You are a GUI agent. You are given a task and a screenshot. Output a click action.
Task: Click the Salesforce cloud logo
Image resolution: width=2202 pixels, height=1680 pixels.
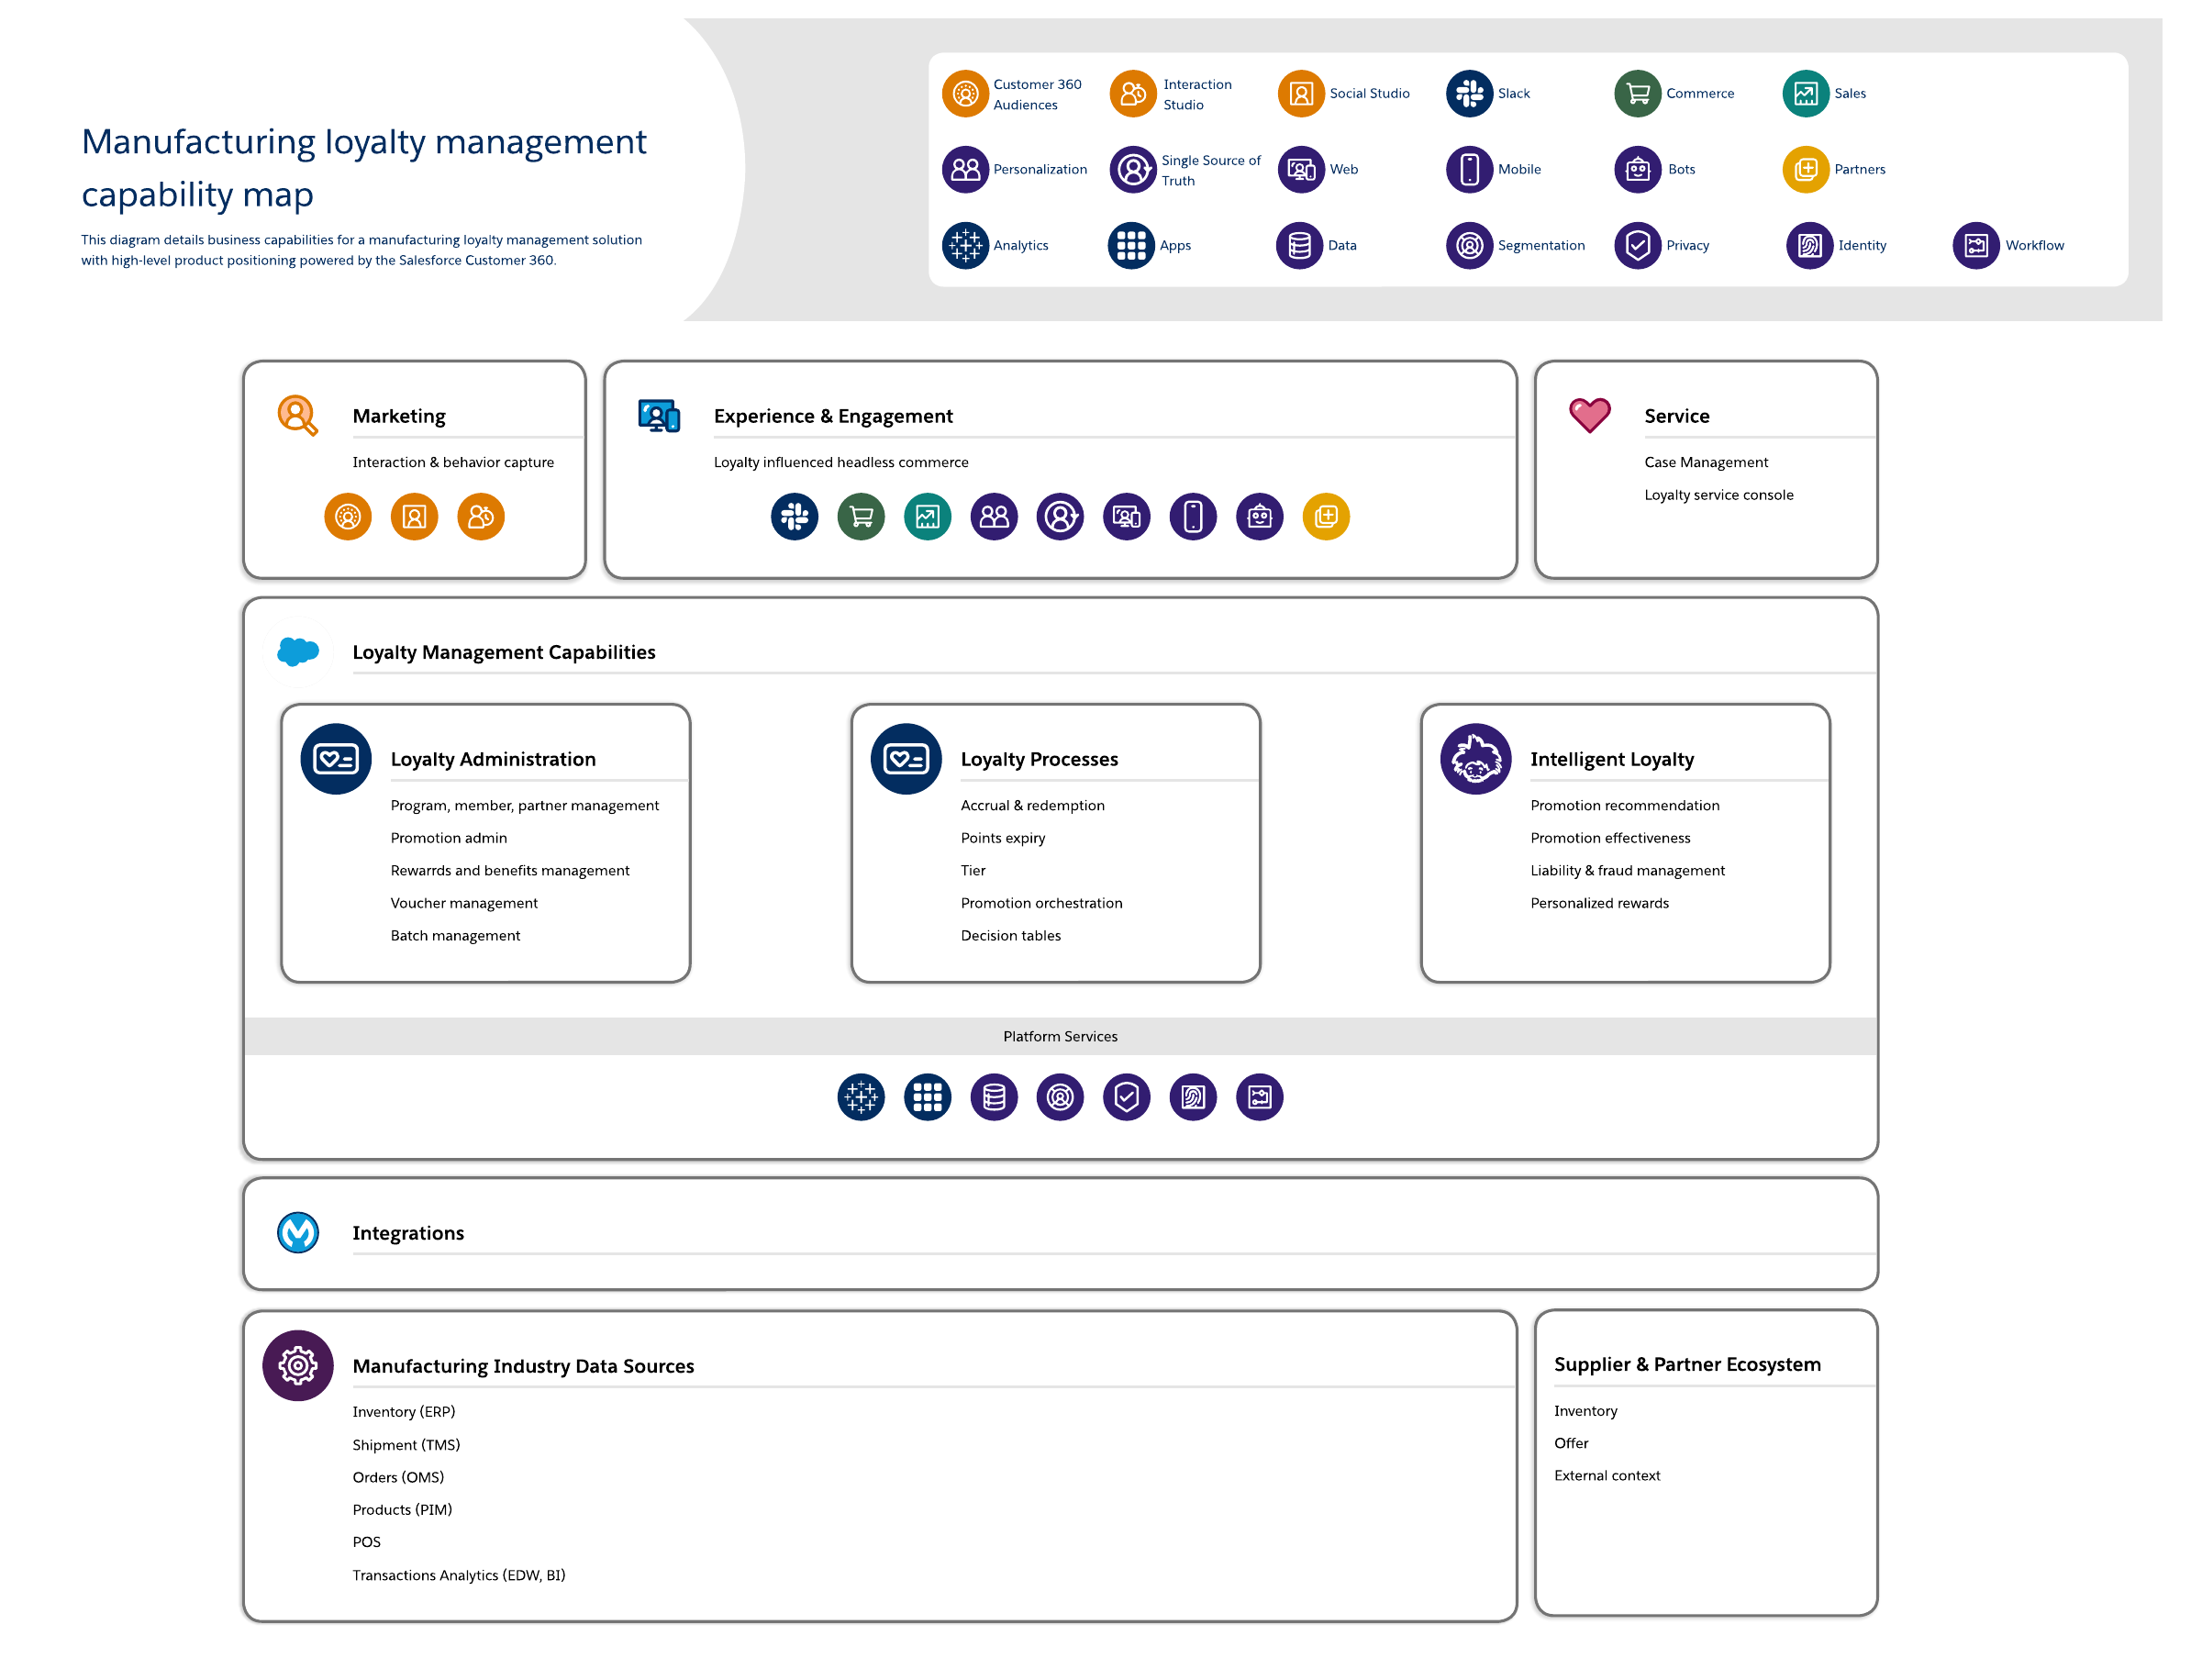297,651
